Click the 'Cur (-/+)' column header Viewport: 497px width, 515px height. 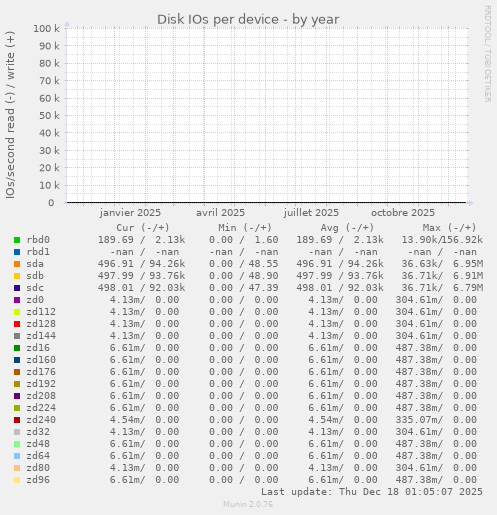pos(143,228)
